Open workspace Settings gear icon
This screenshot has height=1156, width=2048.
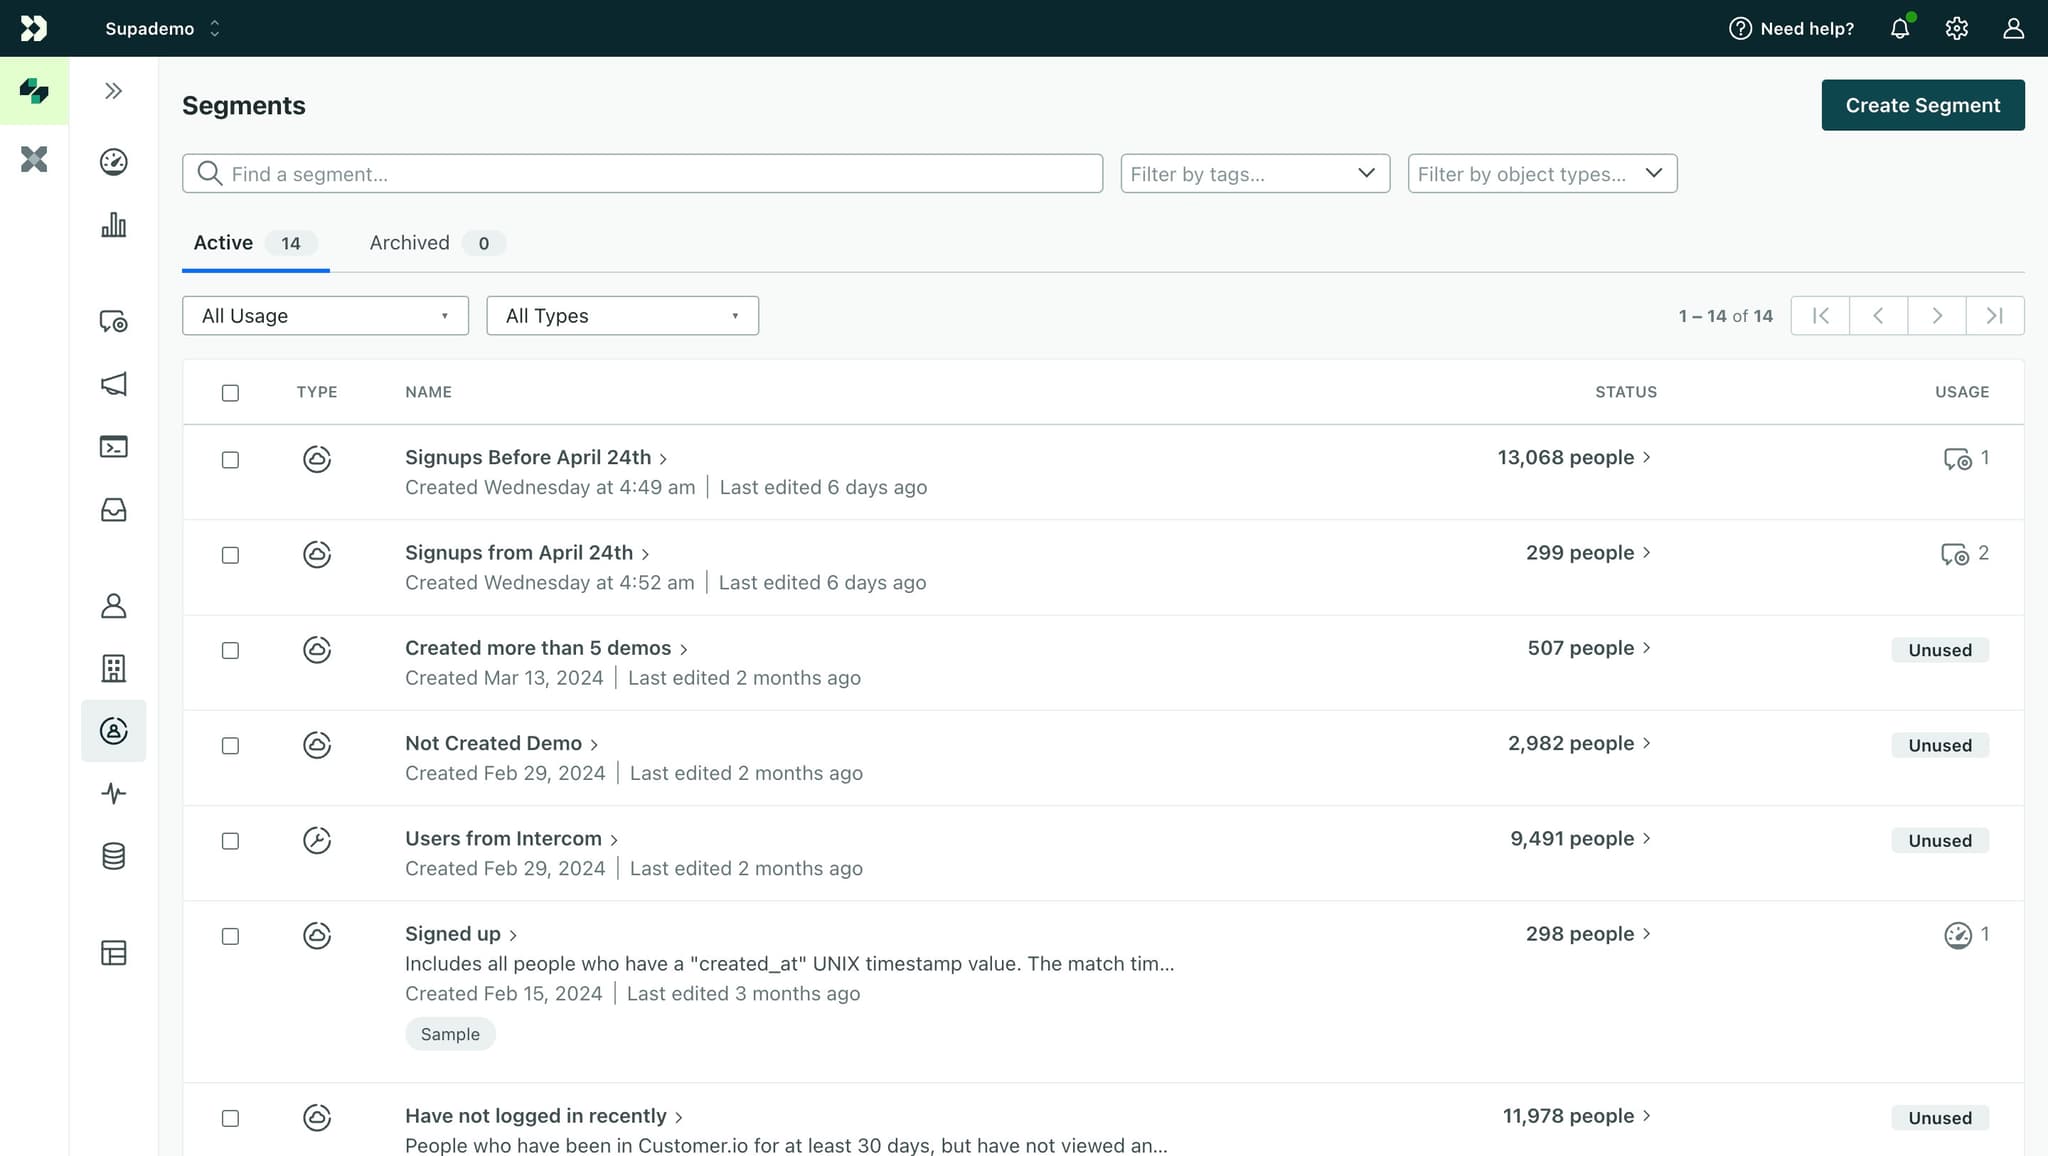(1957, 28)
